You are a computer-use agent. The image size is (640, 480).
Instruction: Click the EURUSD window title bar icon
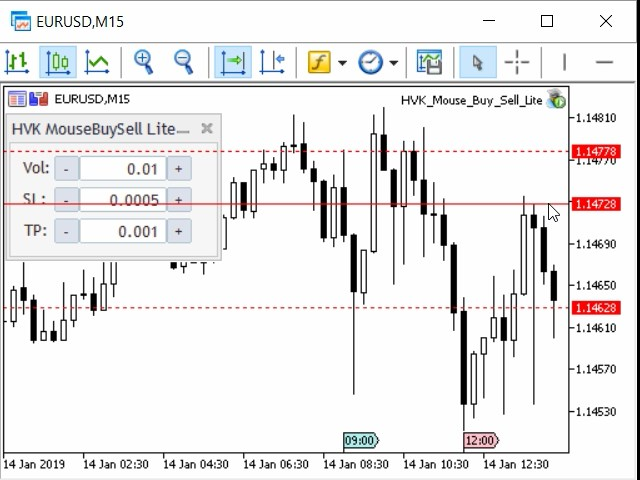tap(20, 21)
